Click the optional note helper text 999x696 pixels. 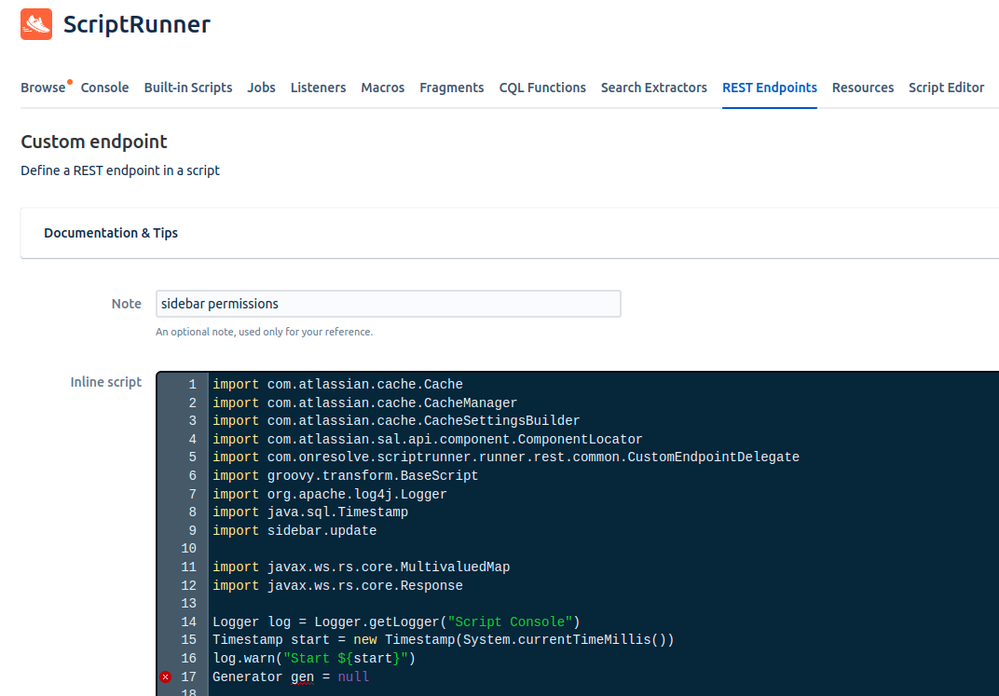pyautogui.click(x=264, y=332)
